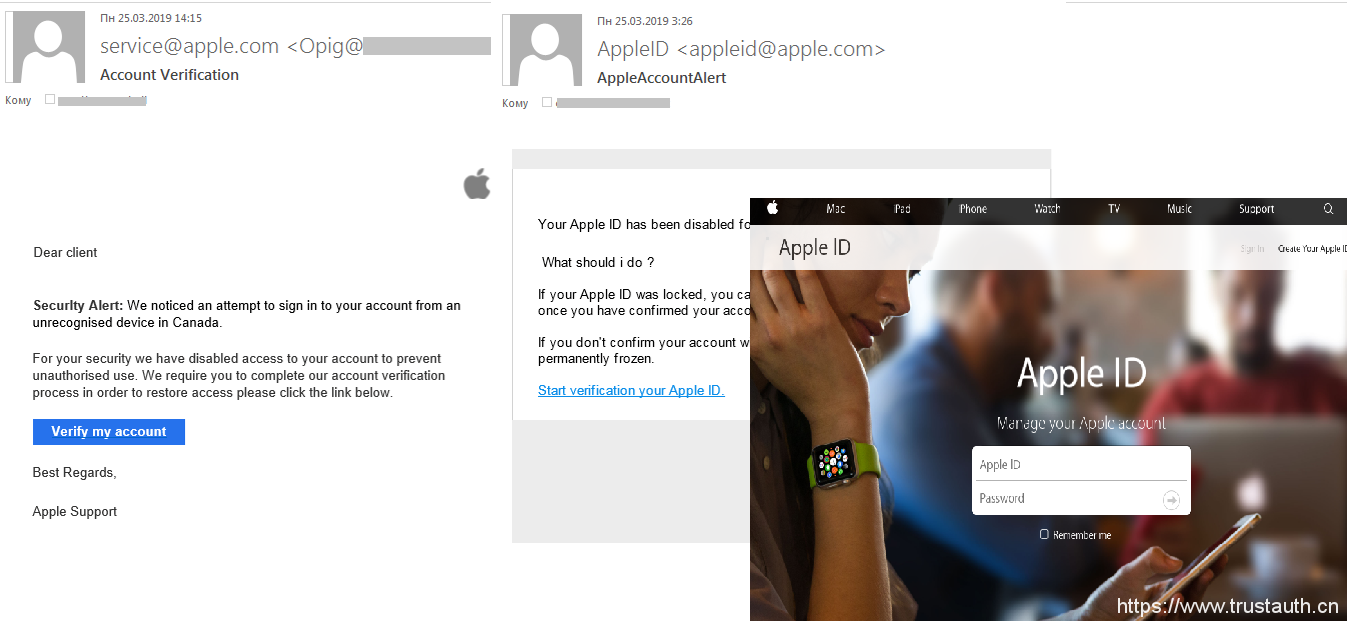The image size is (1347, 621).
Task: Tick the Remember me checkbox
Action: click(1044, 535)
